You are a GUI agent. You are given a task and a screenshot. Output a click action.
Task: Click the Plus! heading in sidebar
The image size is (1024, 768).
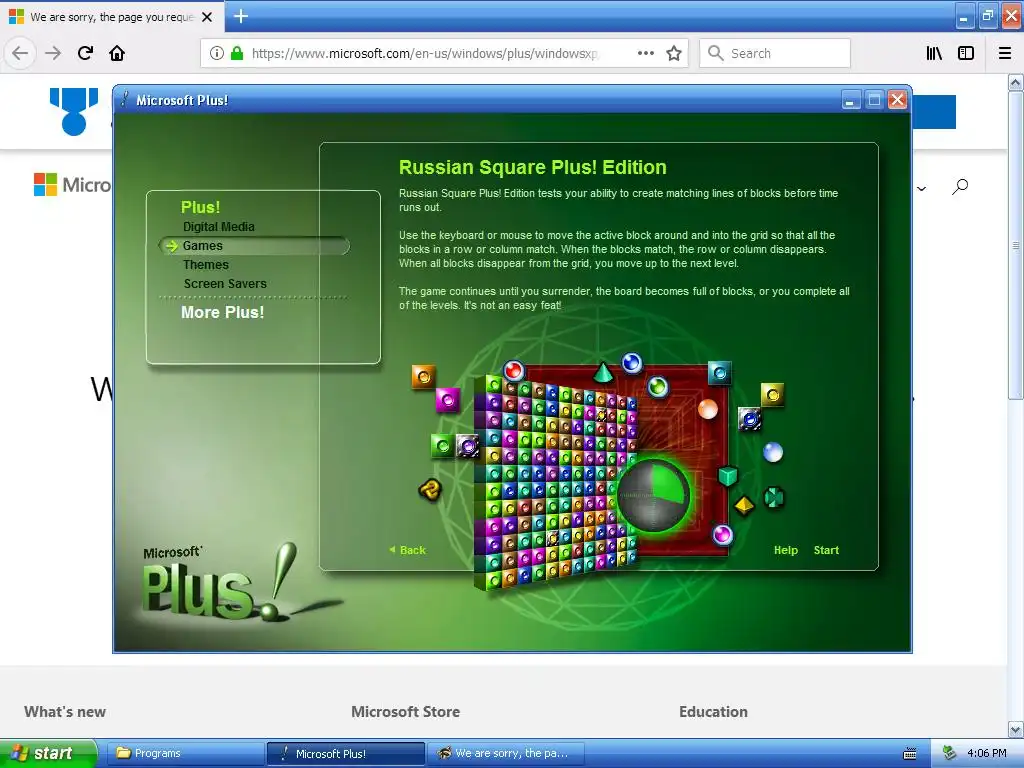200,207
